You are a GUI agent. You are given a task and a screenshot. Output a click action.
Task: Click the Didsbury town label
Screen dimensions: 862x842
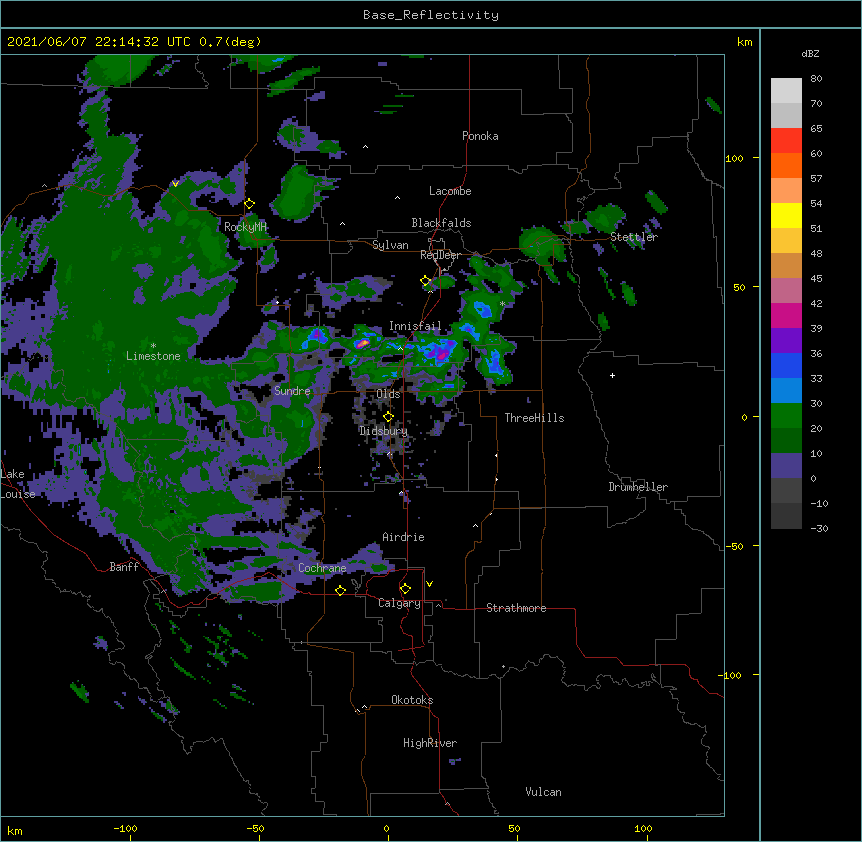point(383,431)
